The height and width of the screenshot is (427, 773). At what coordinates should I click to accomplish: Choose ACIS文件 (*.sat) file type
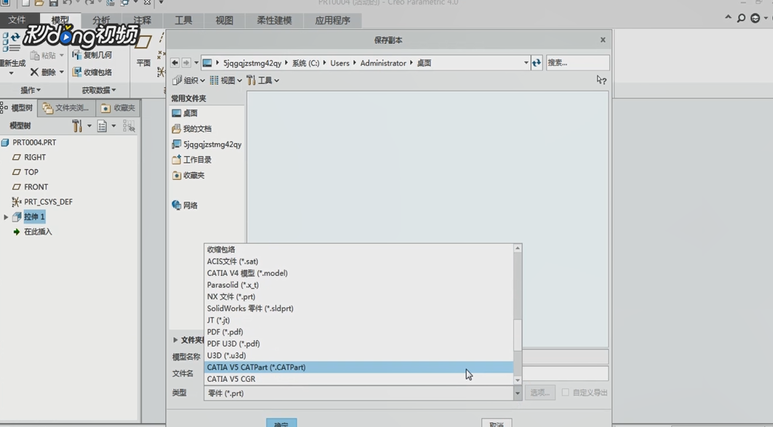pyautogui.click(x=358, y=261)
